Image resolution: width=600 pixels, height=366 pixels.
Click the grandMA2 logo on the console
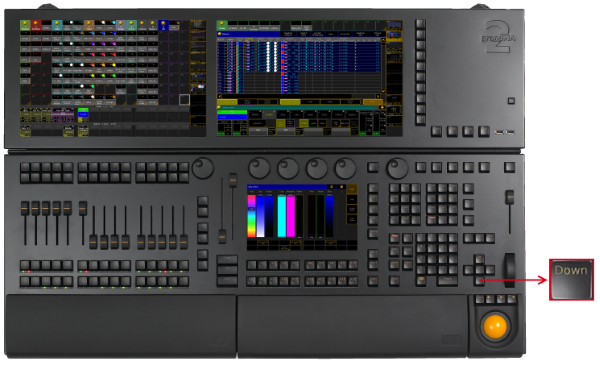[498, 37]
